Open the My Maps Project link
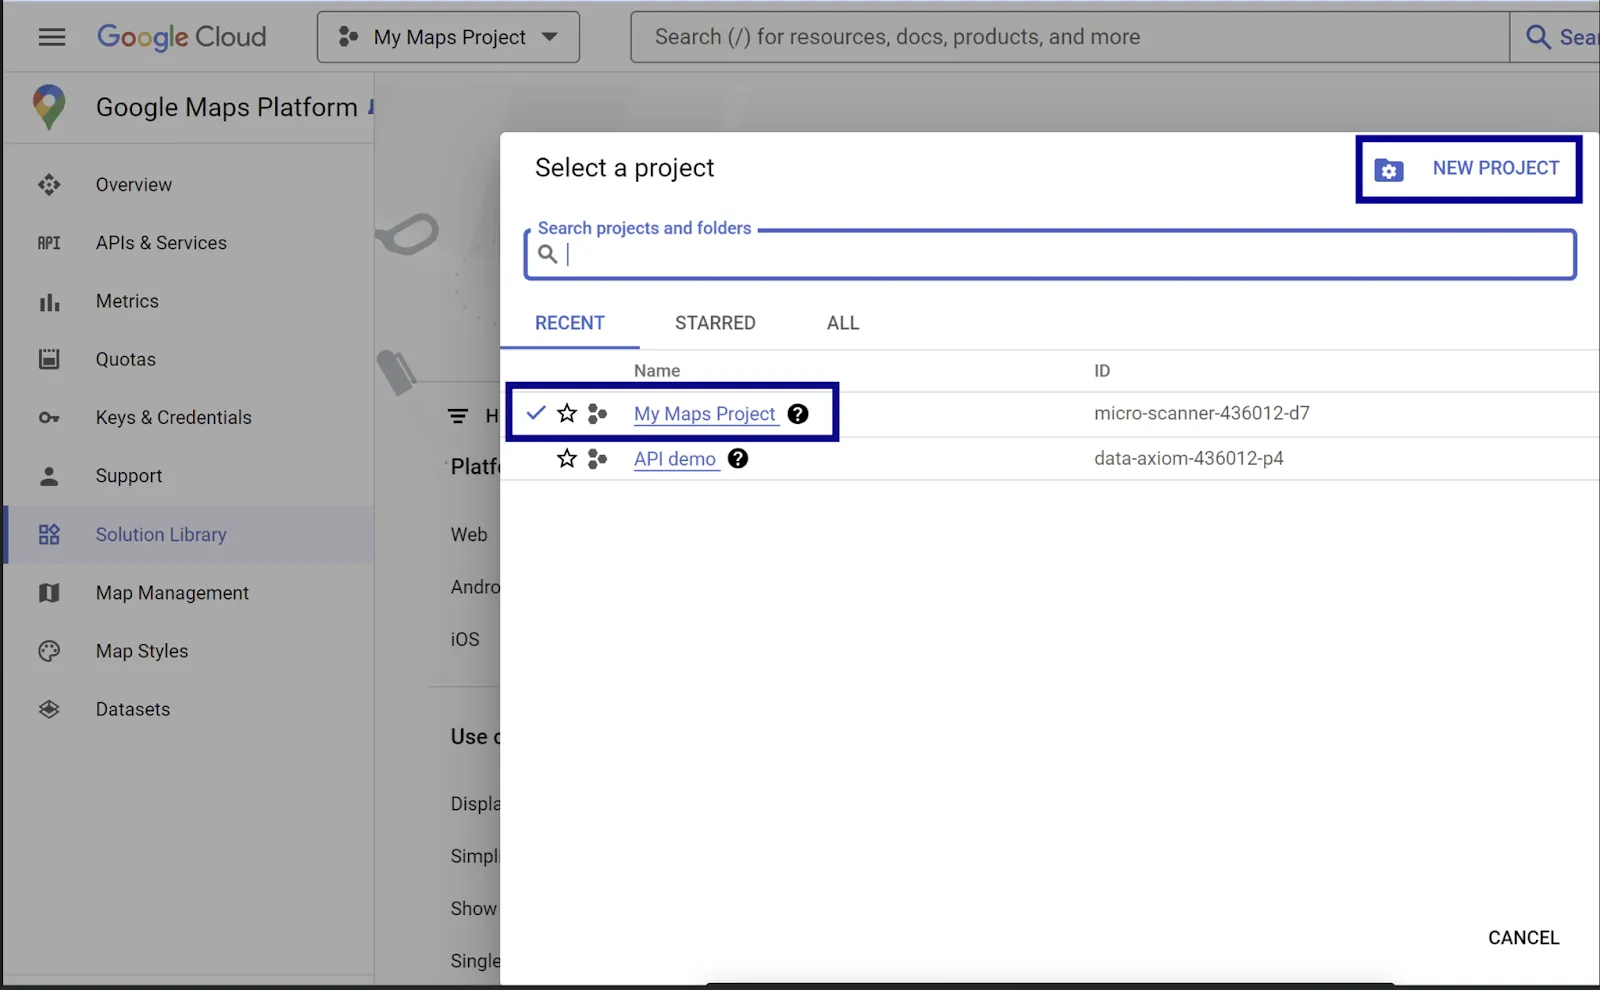Screen dimensions: 1600x990 tap(705, 414)
